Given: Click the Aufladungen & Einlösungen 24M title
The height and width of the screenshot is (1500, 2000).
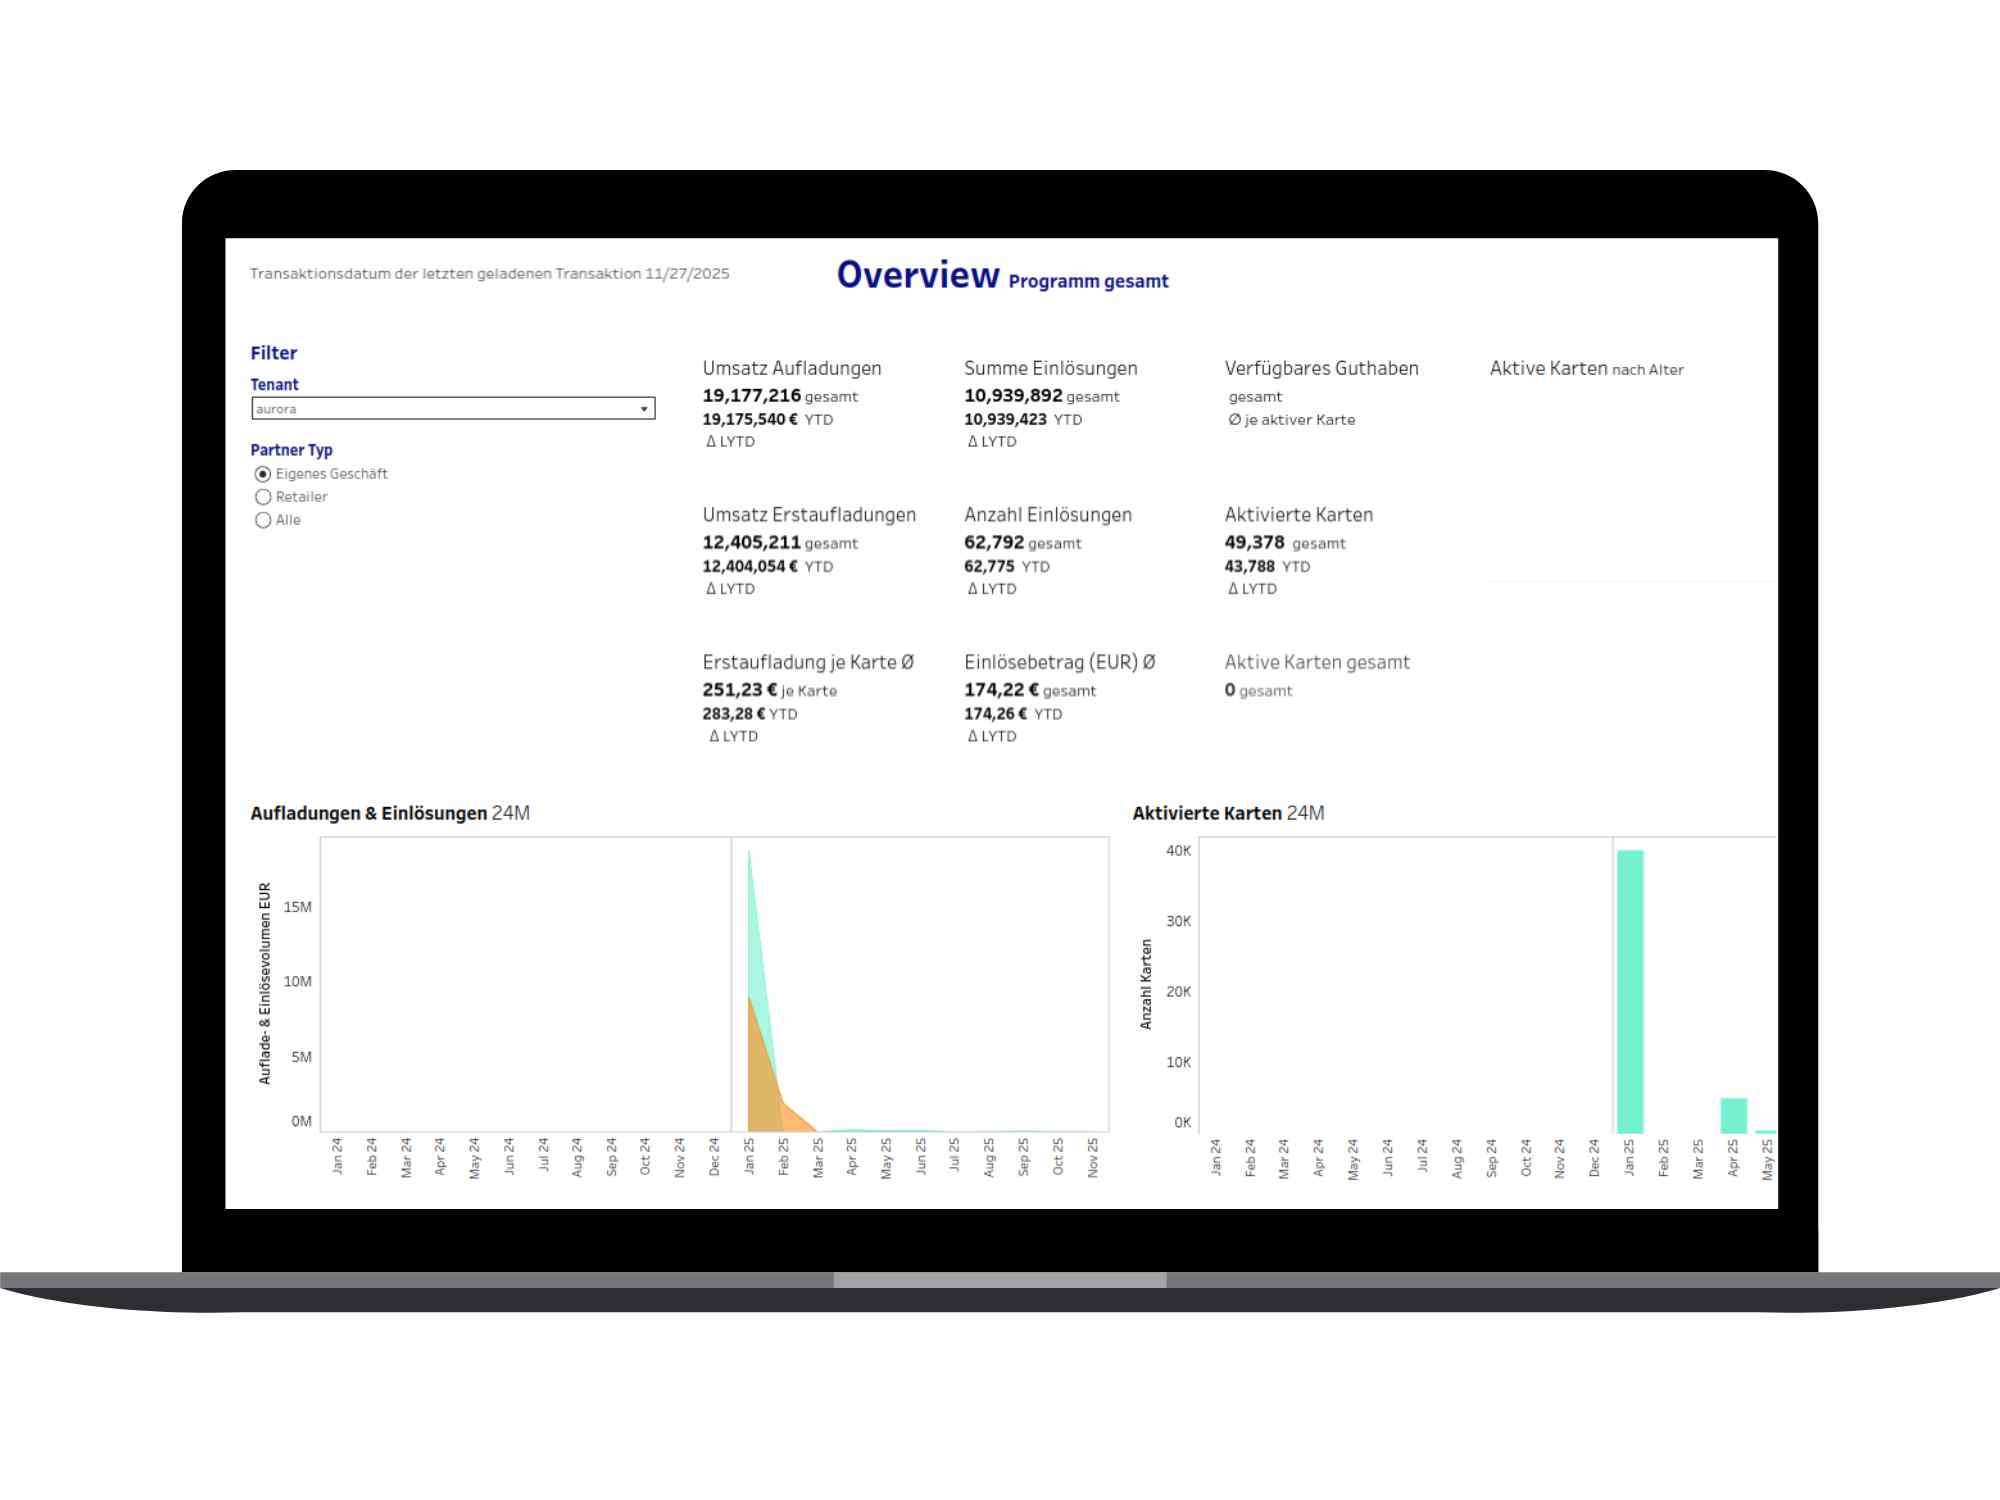Looking at the screenshot, I should [x=389, y=813].
